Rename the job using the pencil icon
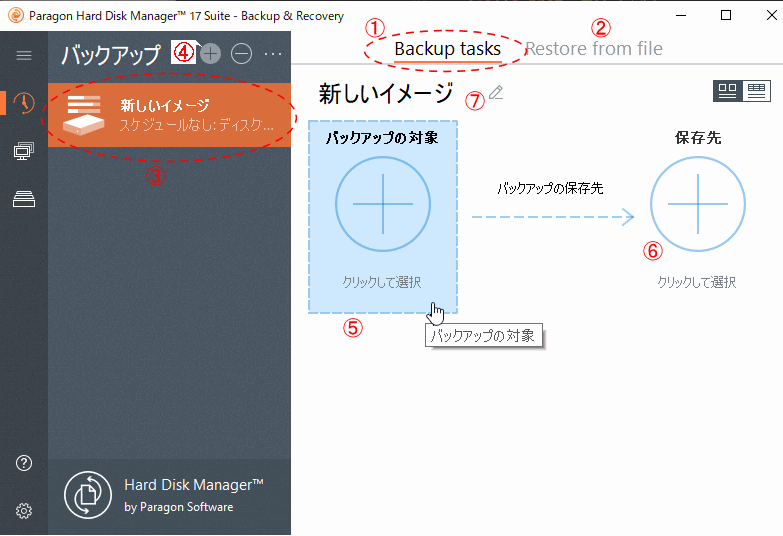783x536 pixels. 496,93
